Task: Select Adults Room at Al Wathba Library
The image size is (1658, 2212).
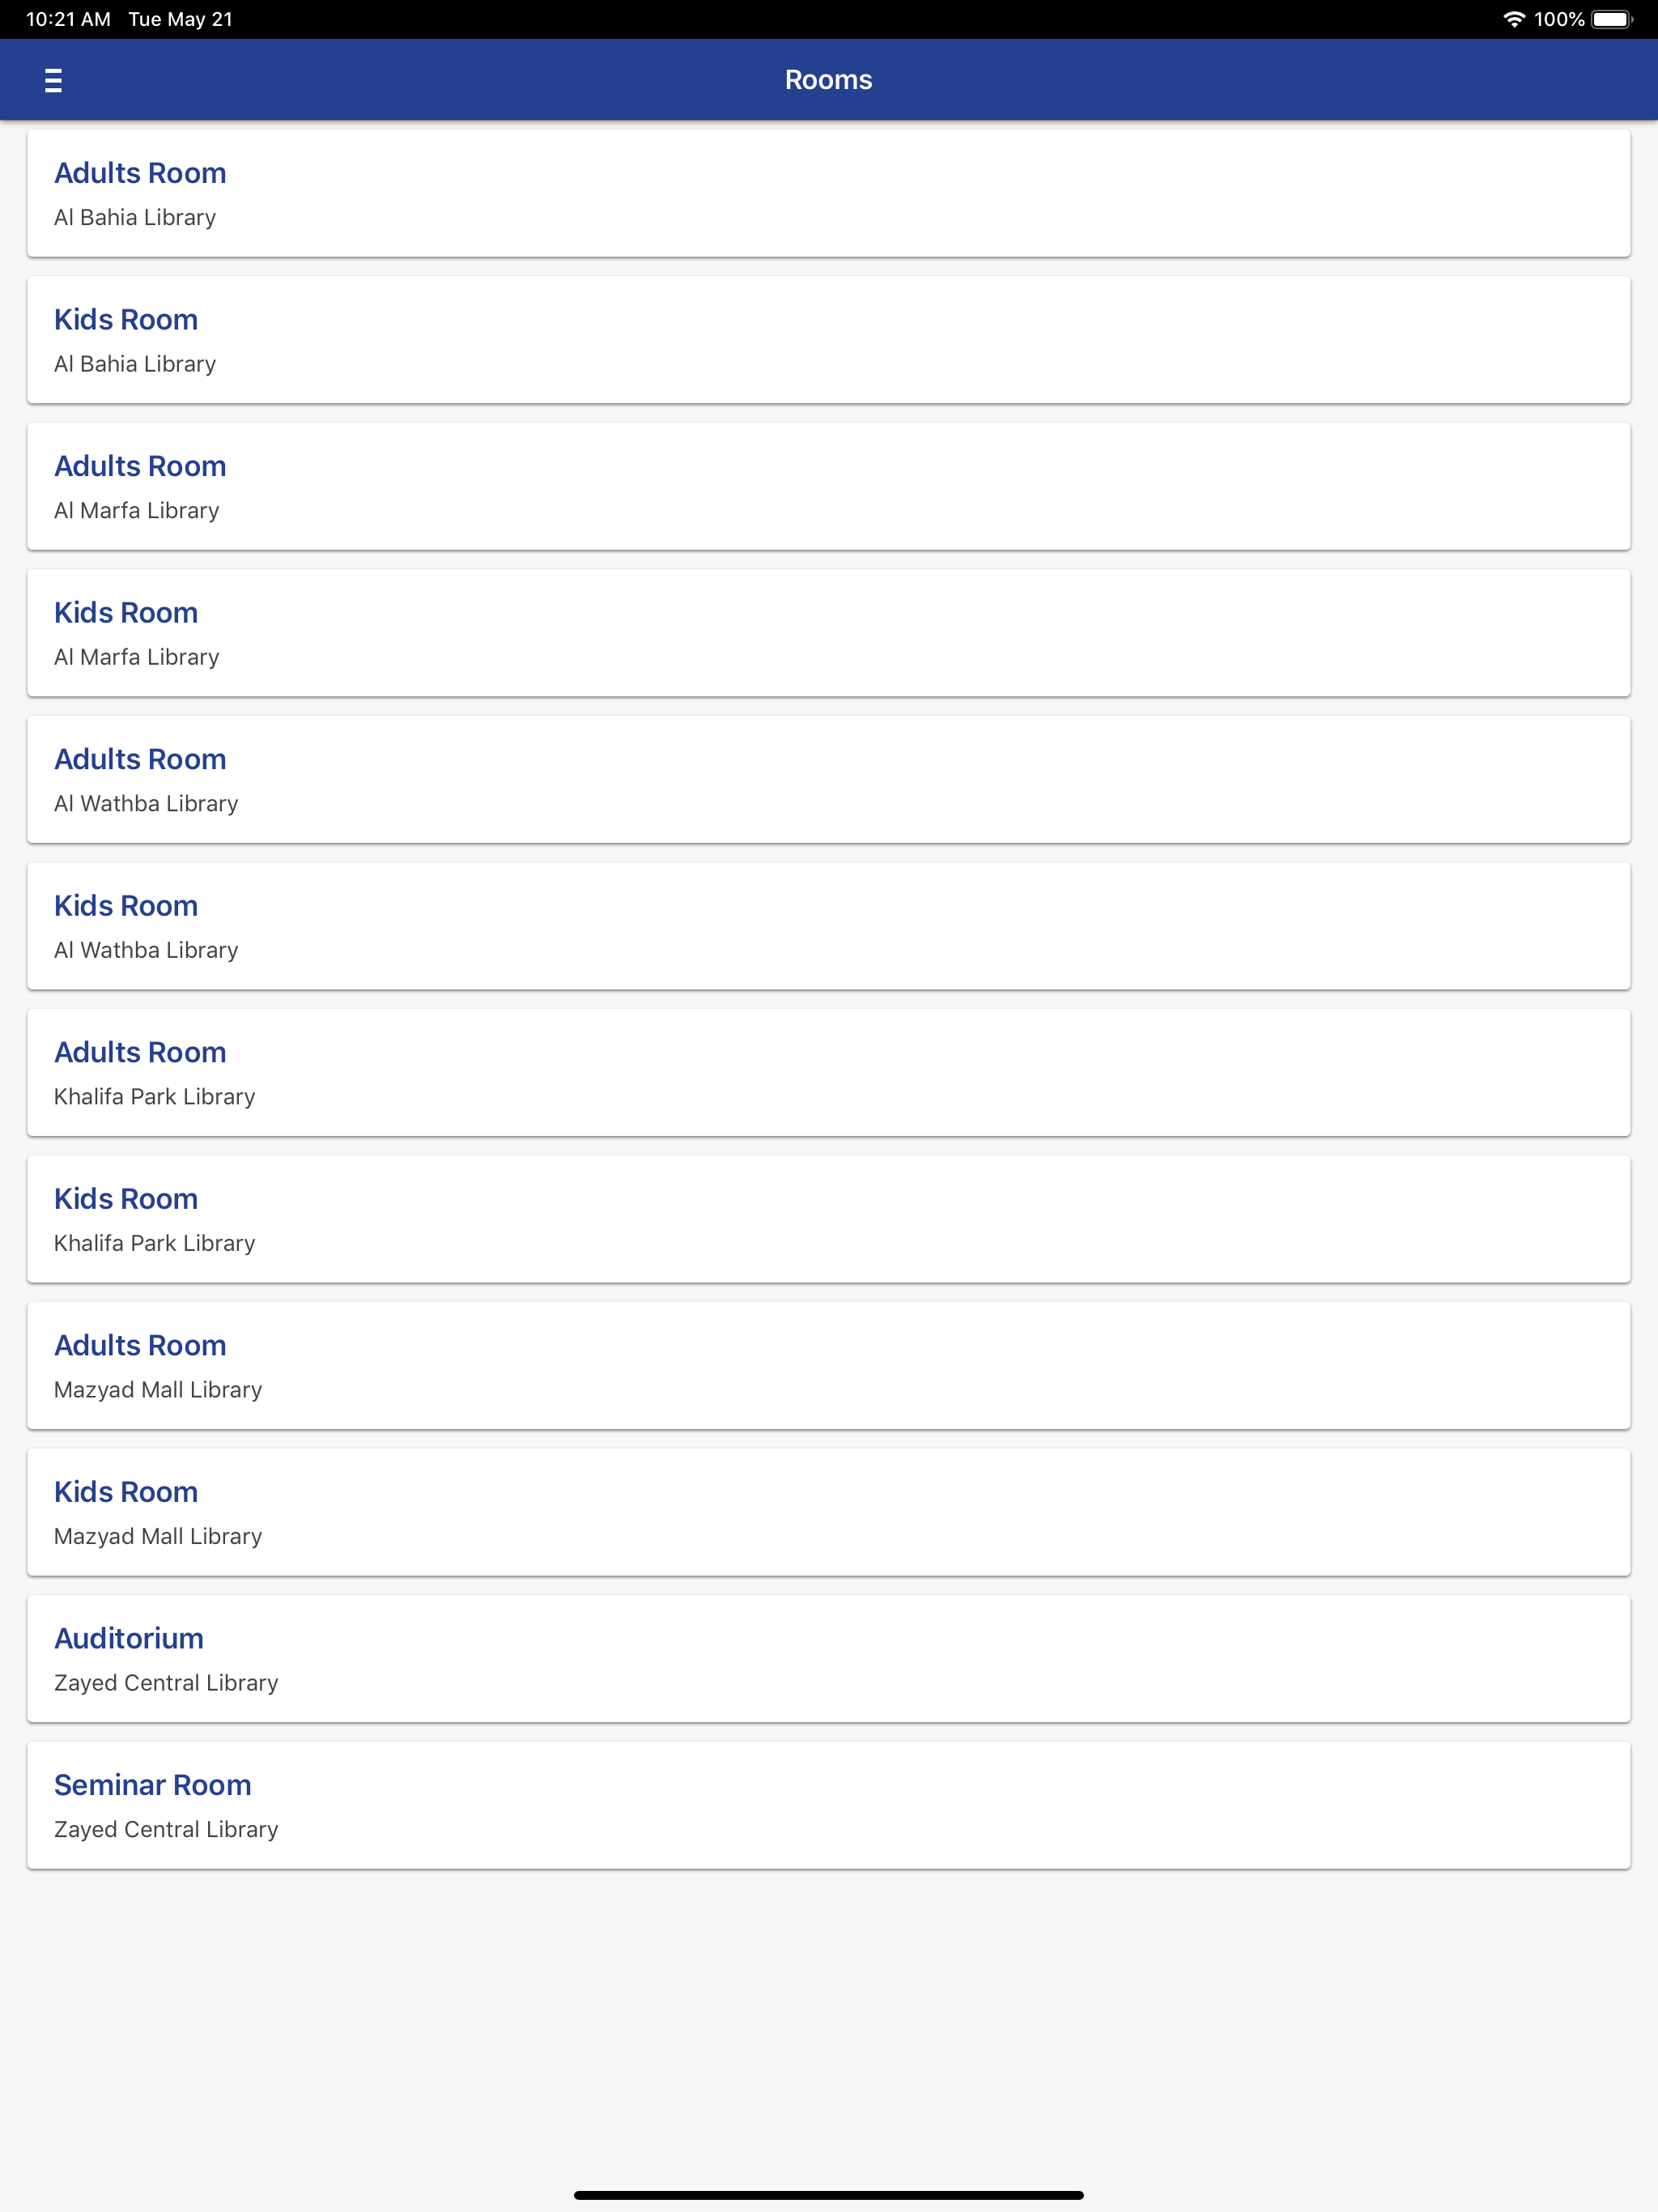Action: pos(828,779)
